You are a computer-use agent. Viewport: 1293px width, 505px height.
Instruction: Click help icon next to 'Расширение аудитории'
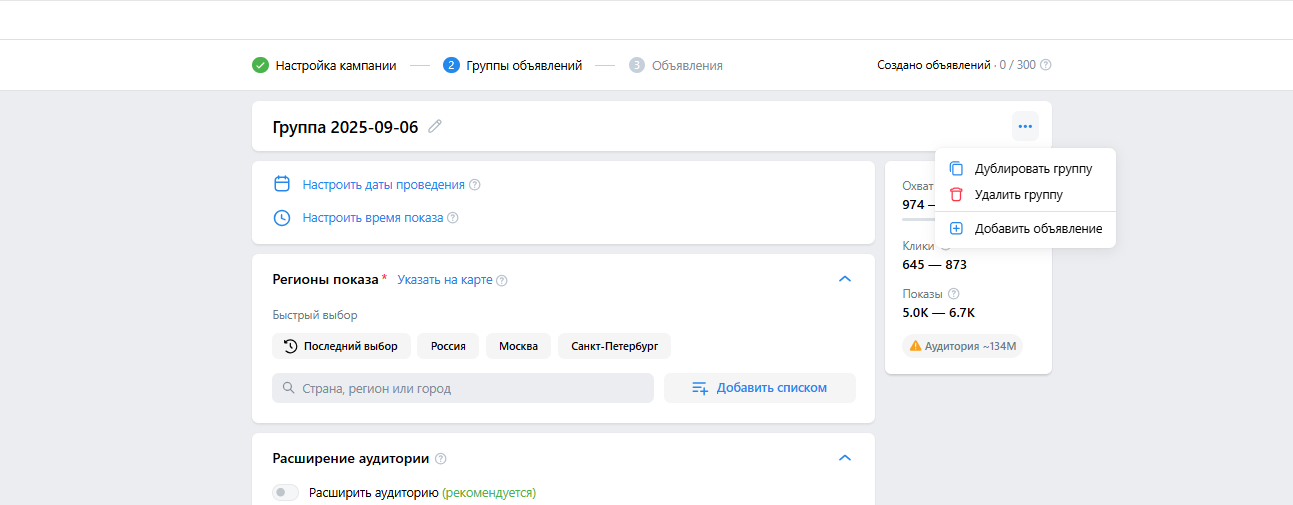tap(441, 459)
